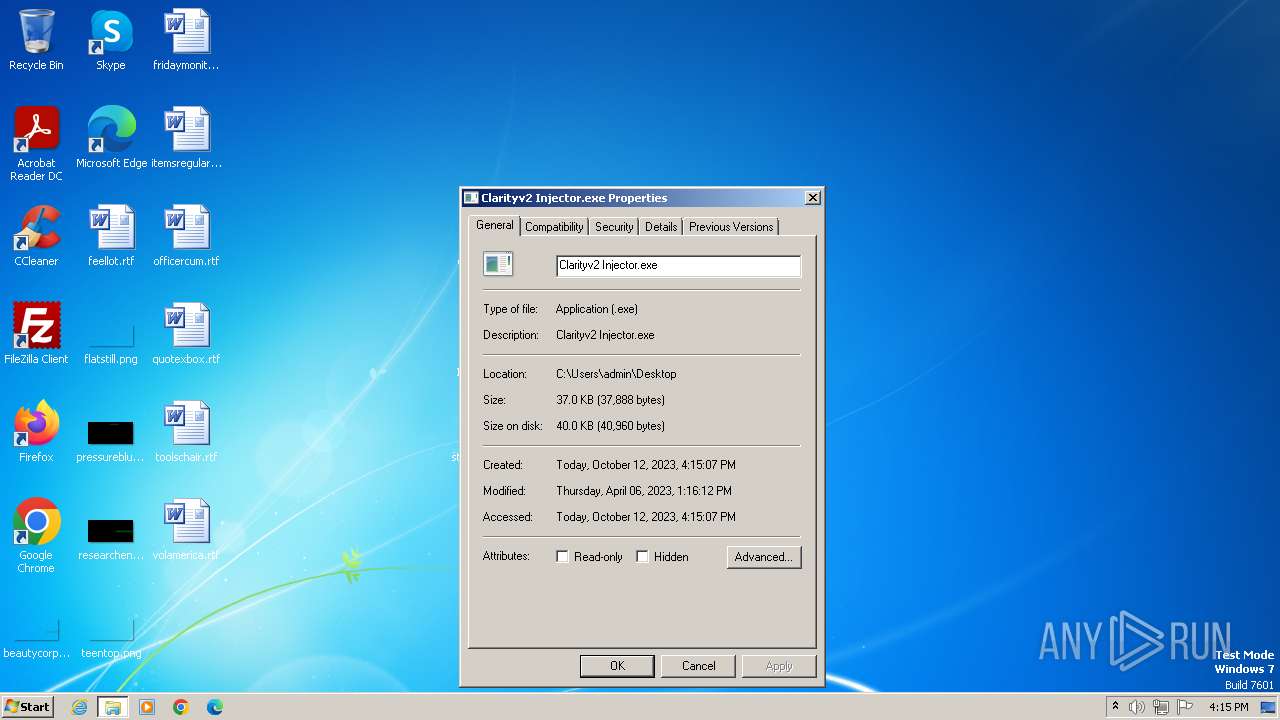Open the Start menu

pyautogui.click(x=28, y=707)
